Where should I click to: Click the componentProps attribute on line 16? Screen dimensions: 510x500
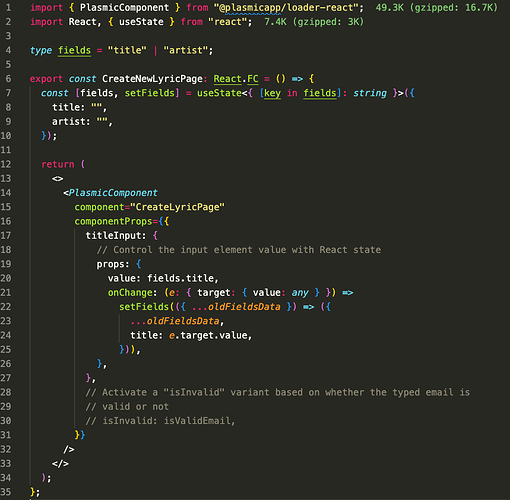pos(113,222)
